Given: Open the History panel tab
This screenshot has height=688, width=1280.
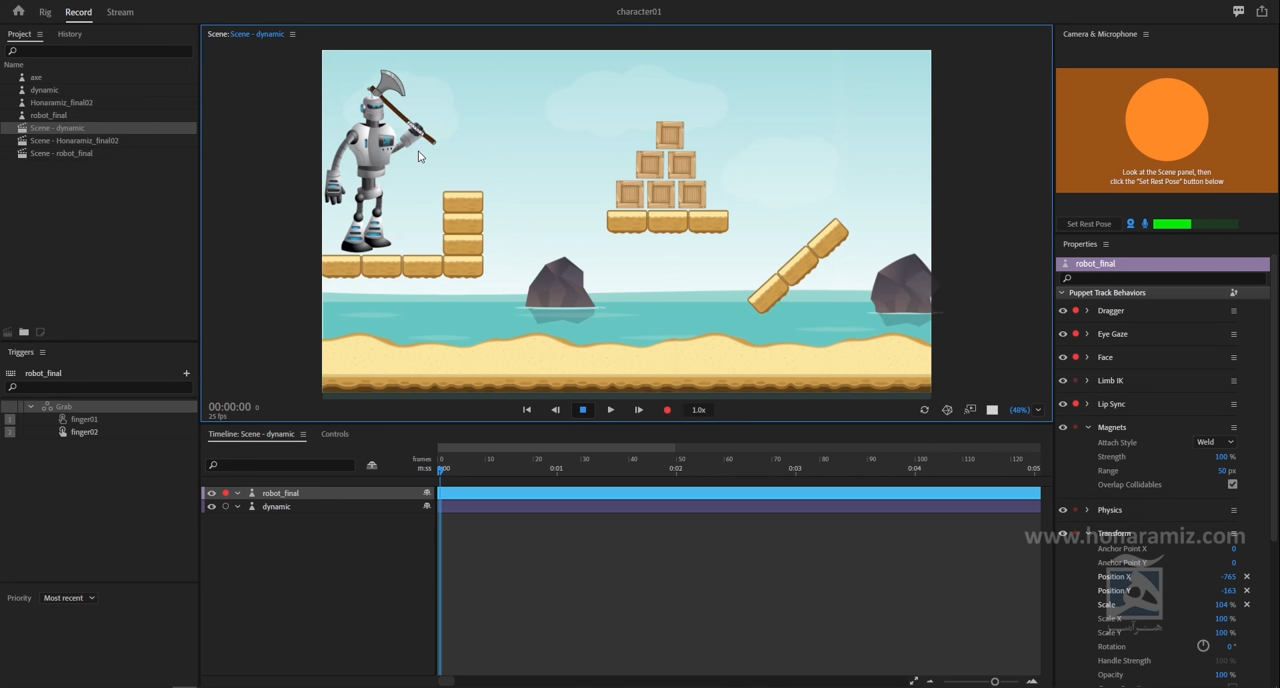Looking at the screenshot, I should pos(70,34).
